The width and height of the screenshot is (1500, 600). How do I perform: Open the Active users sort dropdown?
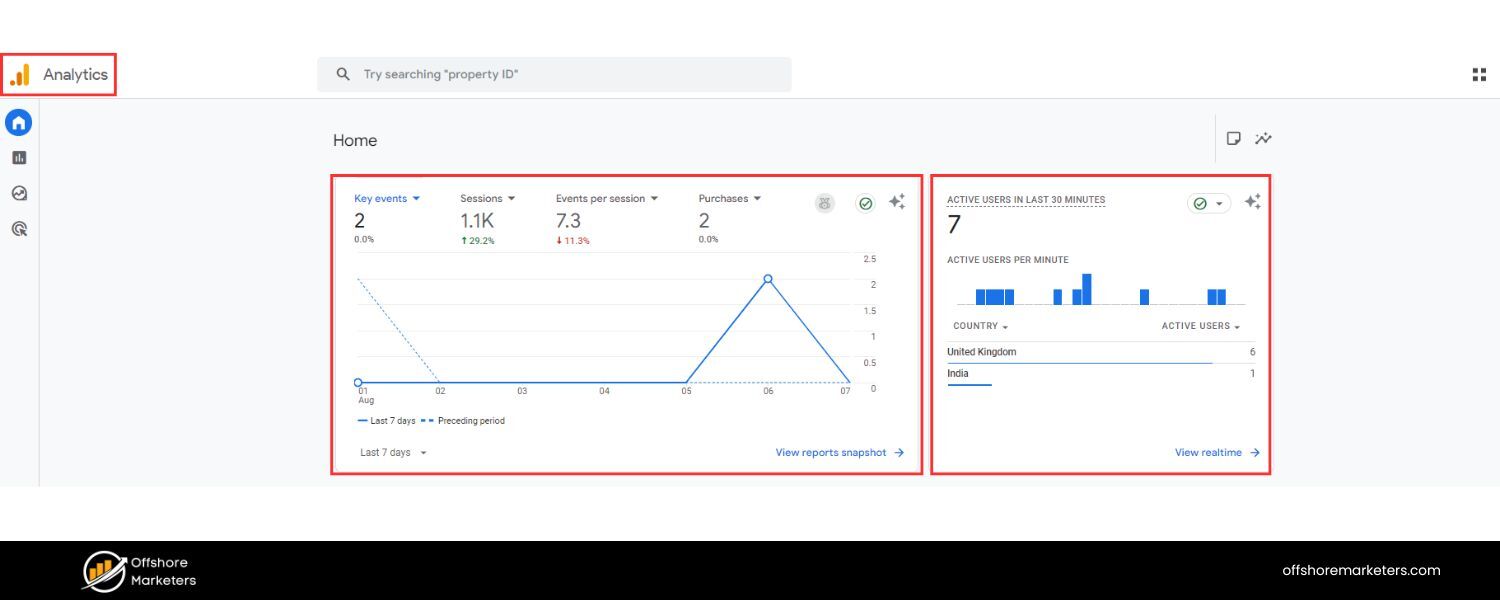[x=1199, y=325]
